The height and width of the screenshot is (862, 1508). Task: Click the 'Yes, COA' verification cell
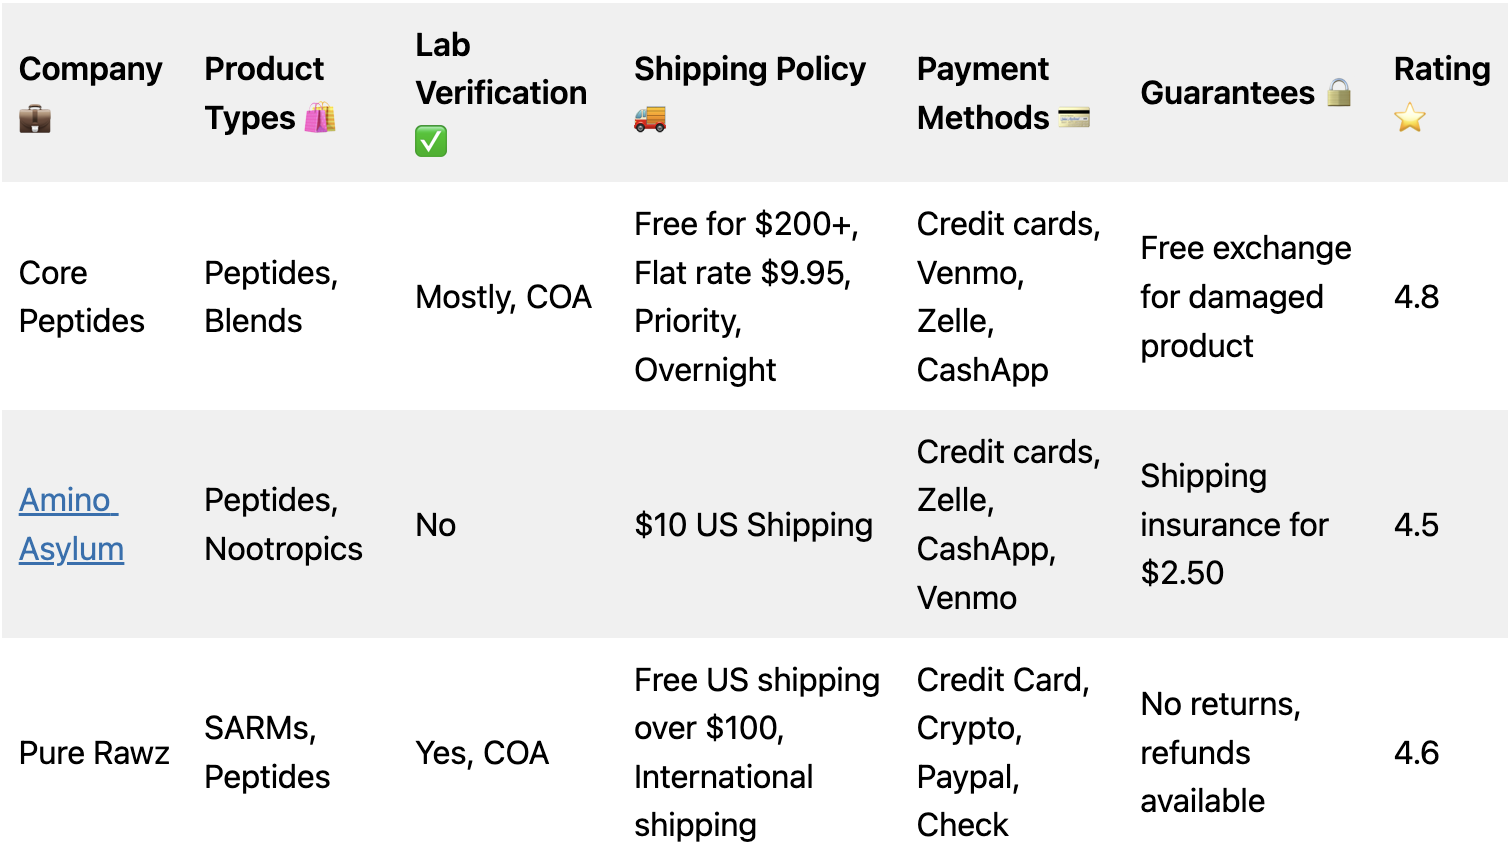tap(482, 753)
